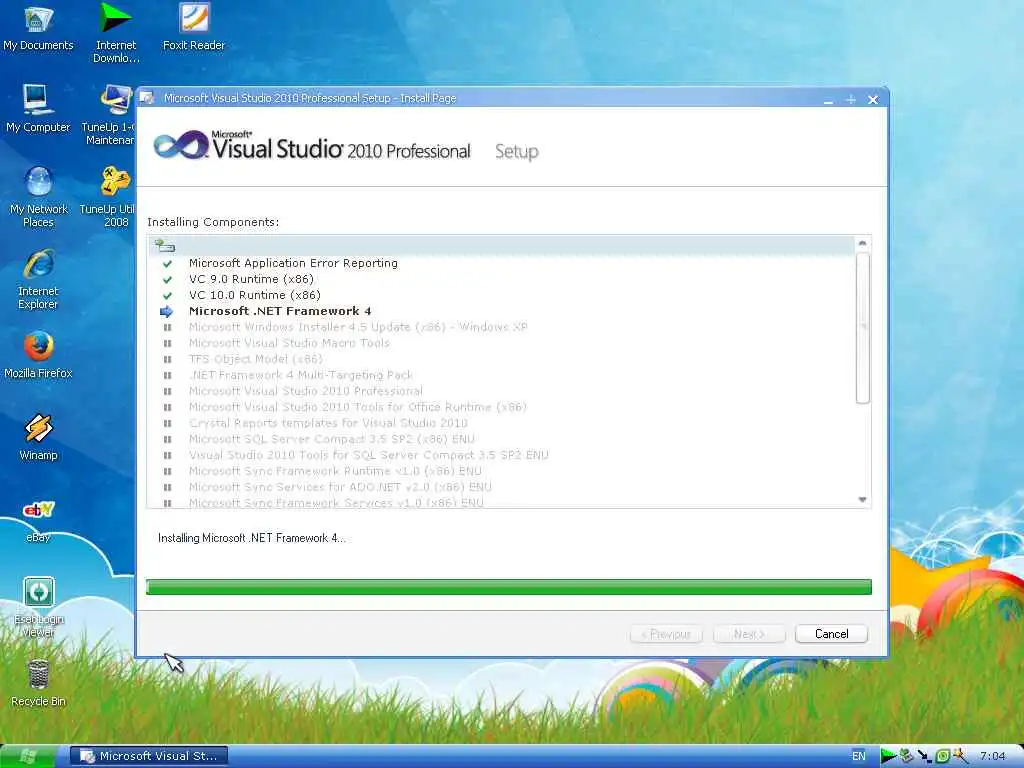Select Microsoft Sync Framework Runtime v1.0 row

pyautogui.click(x=501, y=472)
